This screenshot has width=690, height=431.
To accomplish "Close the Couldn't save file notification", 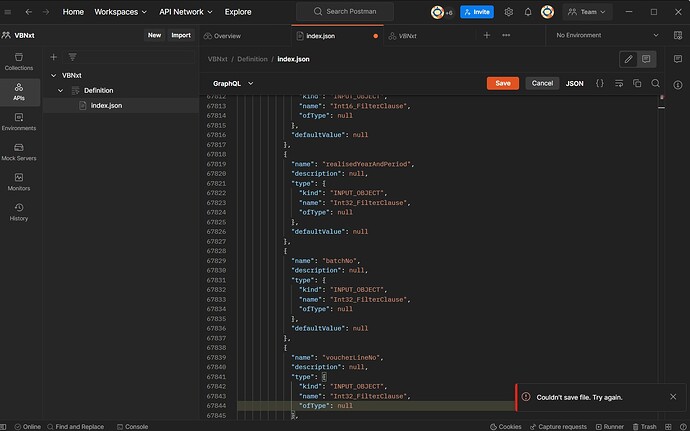I will click(673, 397).
